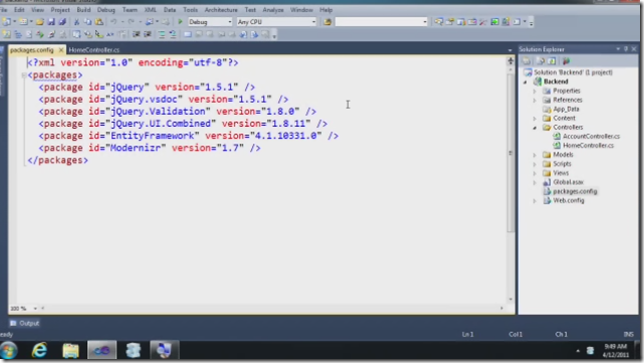Open Windows Explorer folder from the taskbar
The image size is (644, 363).
(x=71, y=350)
